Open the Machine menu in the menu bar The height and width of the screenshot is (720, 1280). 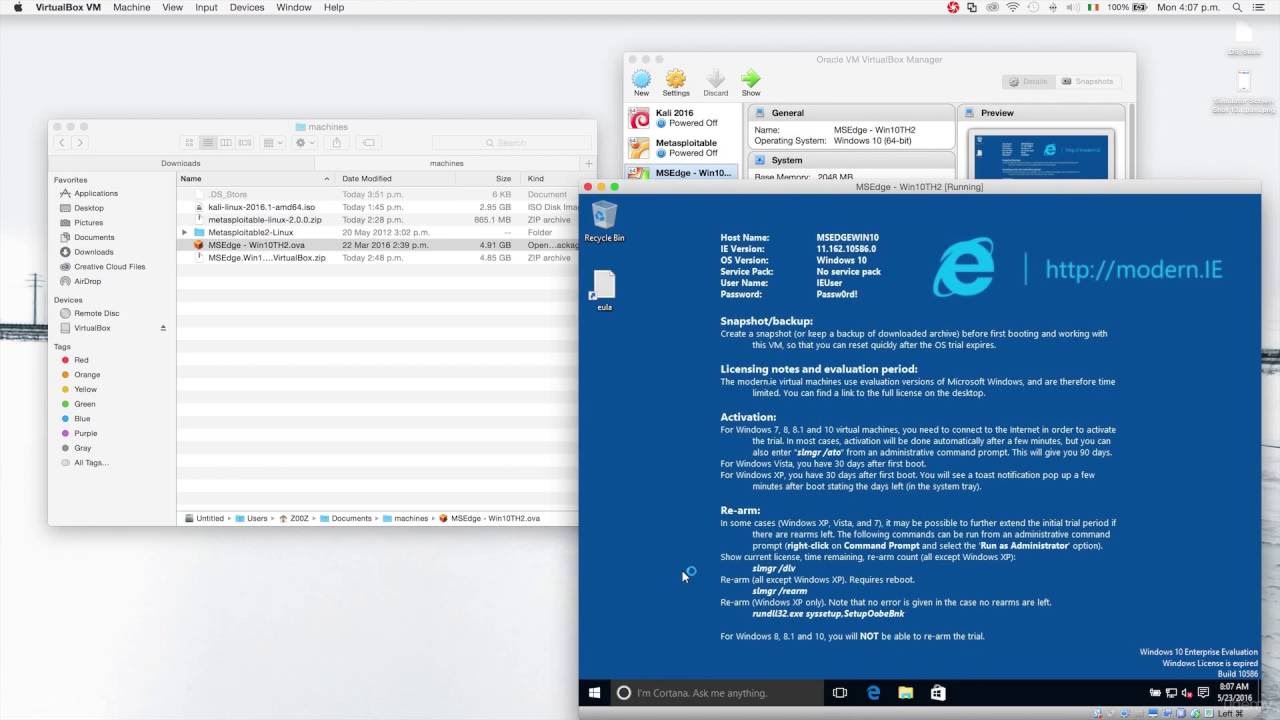pos(131,7)
